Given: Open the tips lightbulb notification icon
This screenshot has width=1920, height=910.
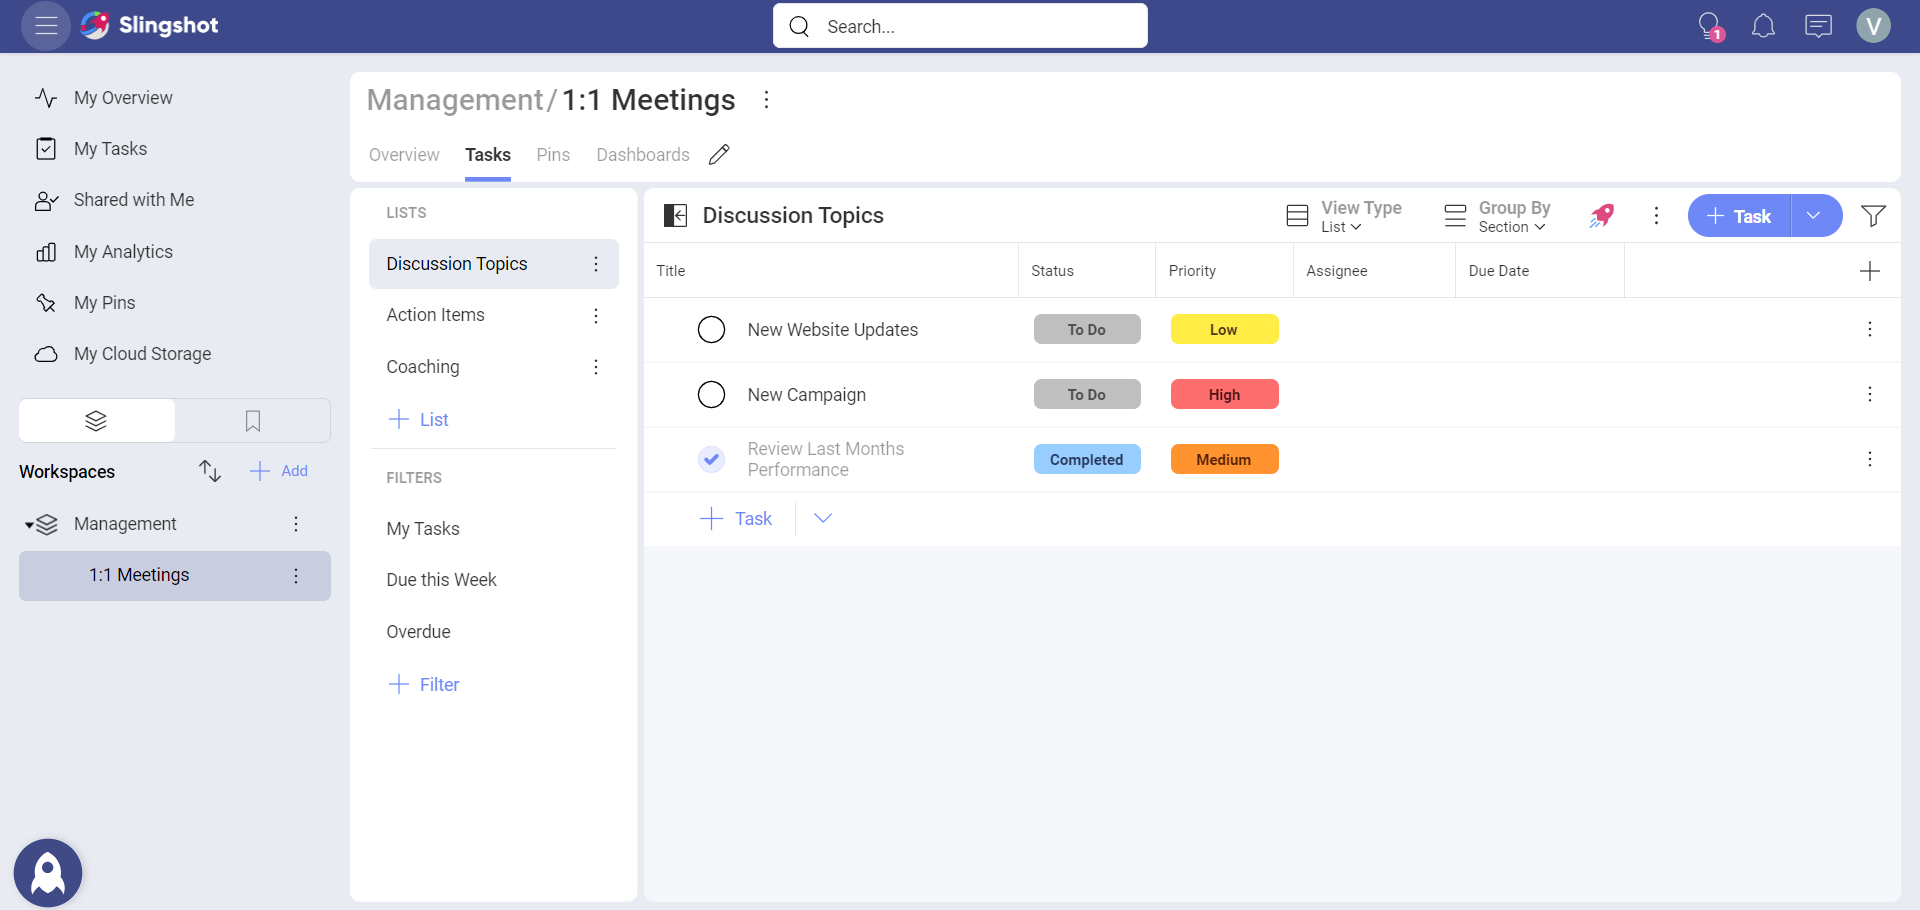Looking at the screenshot, I should (1710, 26).
